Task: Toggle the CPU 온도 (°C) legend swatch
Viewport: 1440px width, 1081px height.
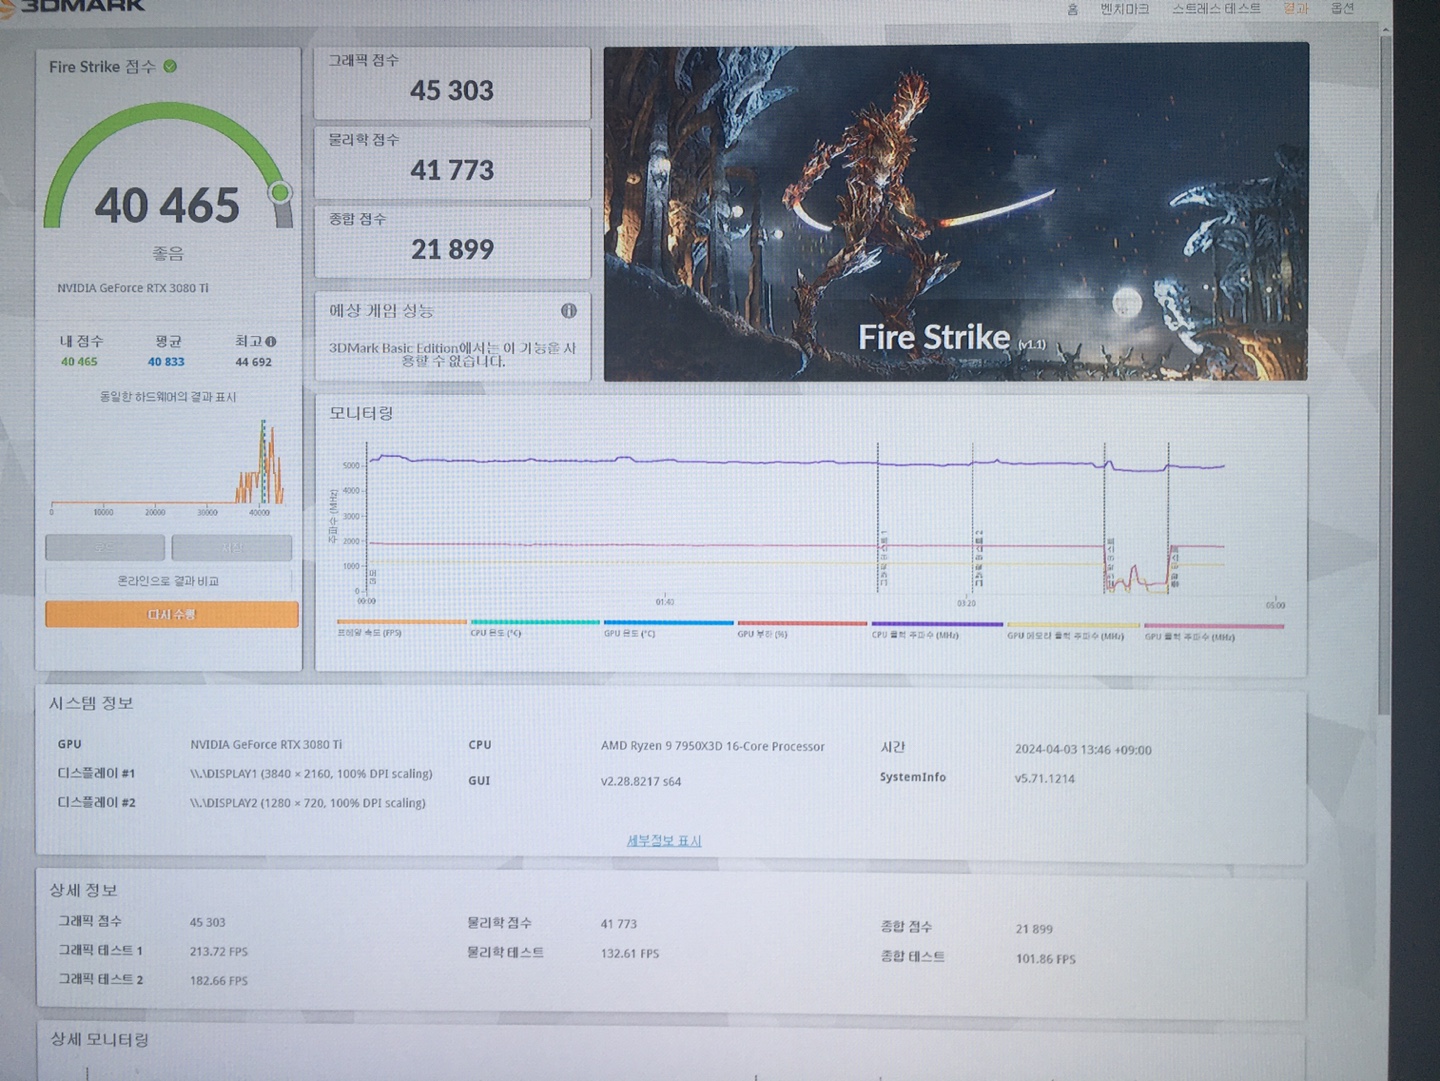Action: [535, 622]
